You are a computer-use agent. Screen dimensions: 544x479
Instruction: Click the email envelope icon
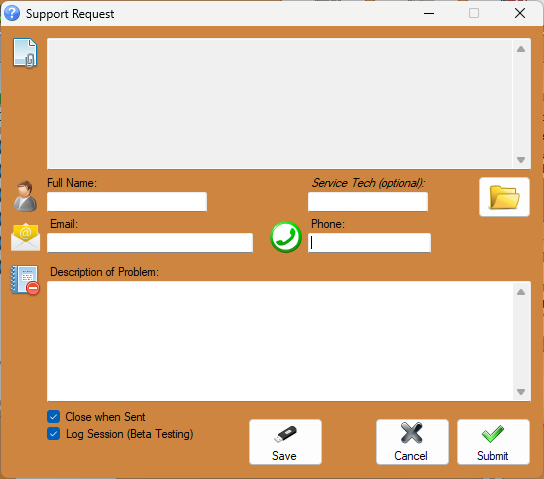25,237
